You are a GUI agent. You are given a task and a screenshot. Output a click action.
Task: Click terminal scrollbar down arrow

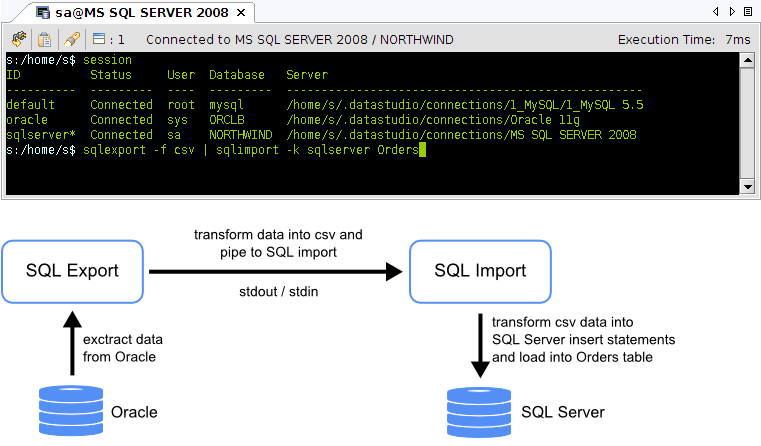tap(747, 187)
